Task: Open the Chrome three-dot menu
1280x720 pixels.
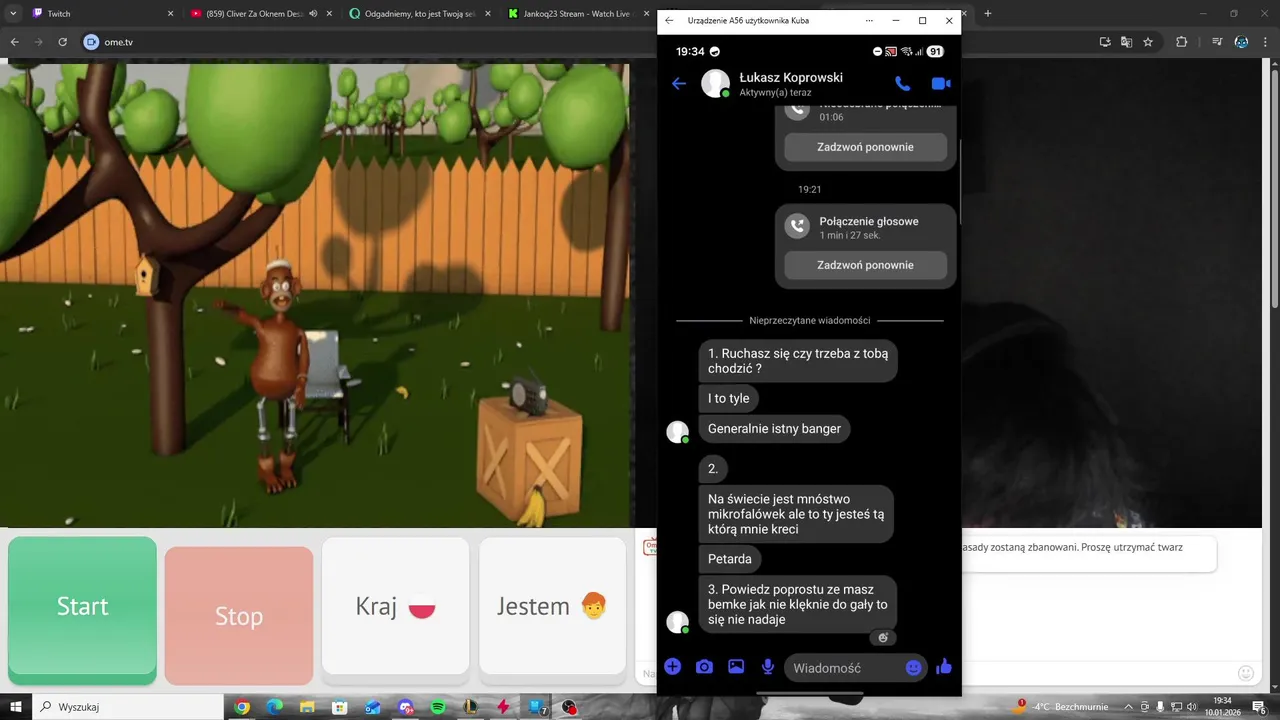Action: (1266, 42)
